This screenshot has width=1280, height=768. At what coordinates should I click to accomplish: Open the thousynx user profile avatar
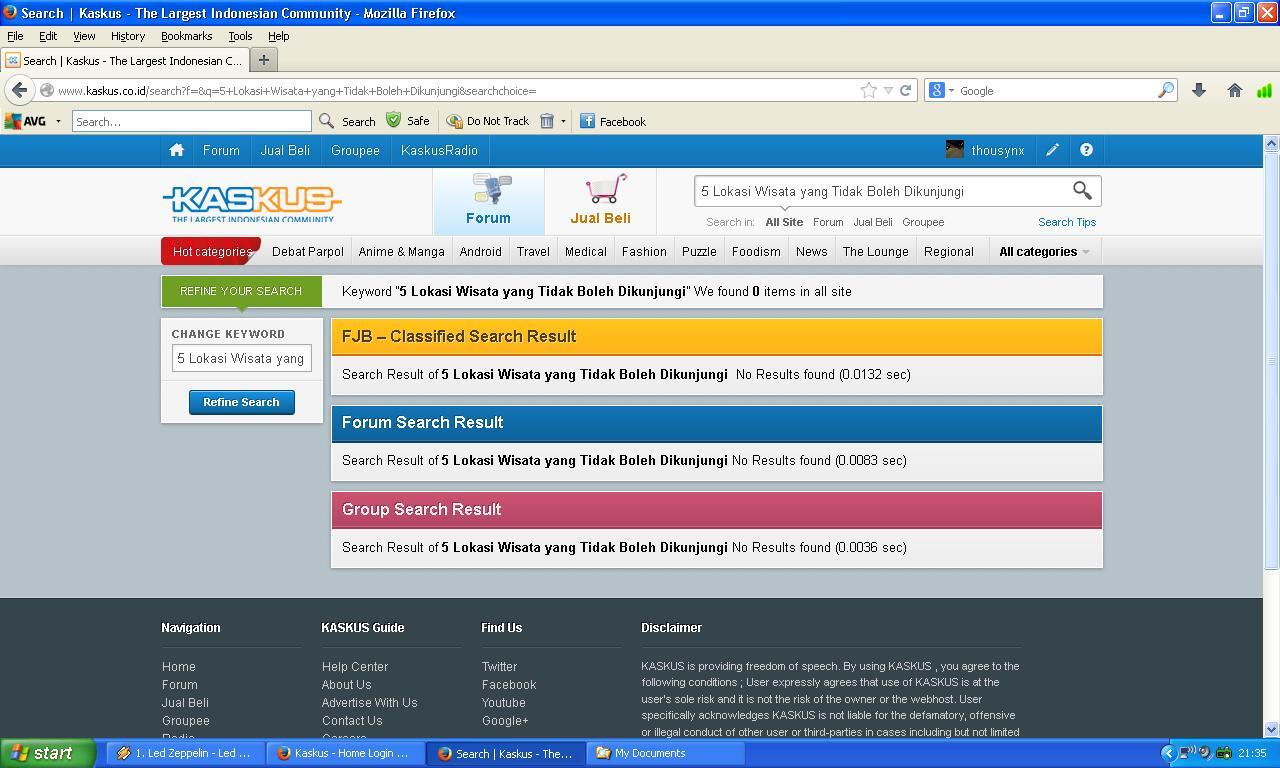[955, 150]
